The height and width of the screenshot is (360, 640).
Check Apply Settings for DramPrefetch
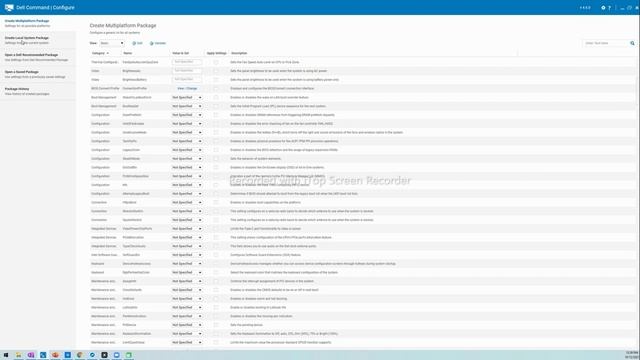click(216, 115)
